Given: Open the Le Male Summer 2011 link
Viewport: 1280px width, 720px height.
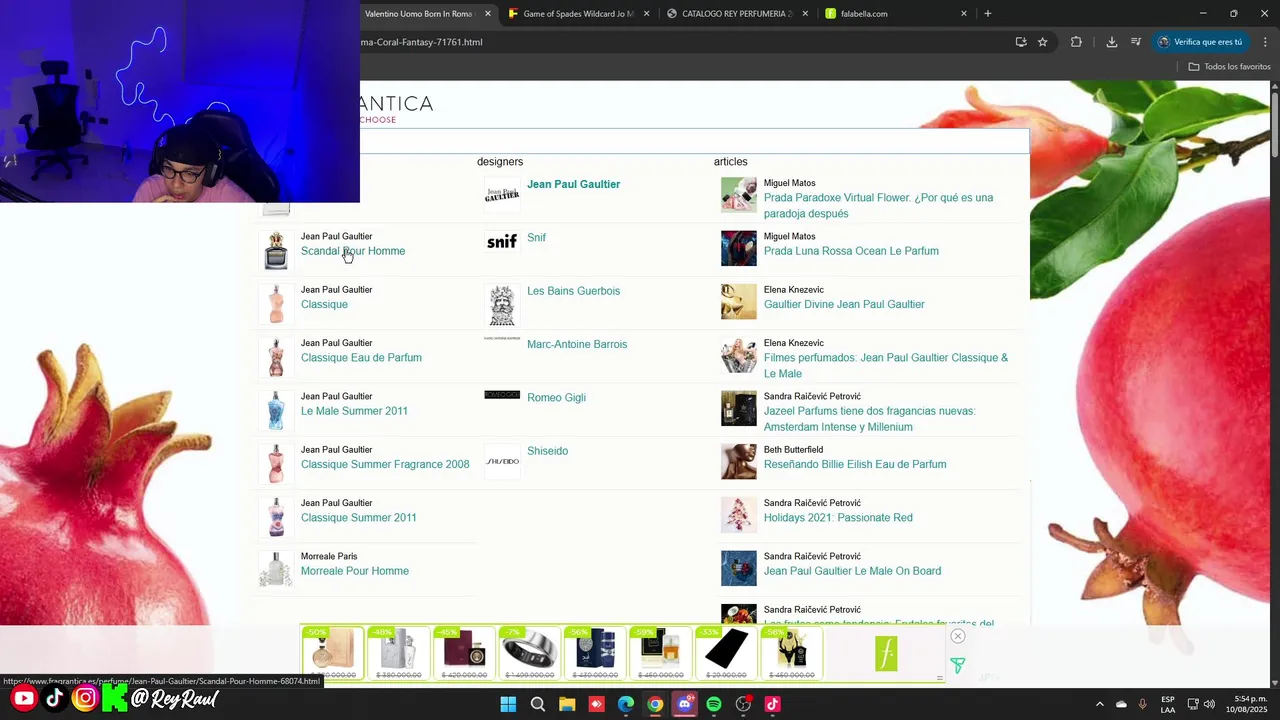Looking at the screenshot, I should click(354, 411).
